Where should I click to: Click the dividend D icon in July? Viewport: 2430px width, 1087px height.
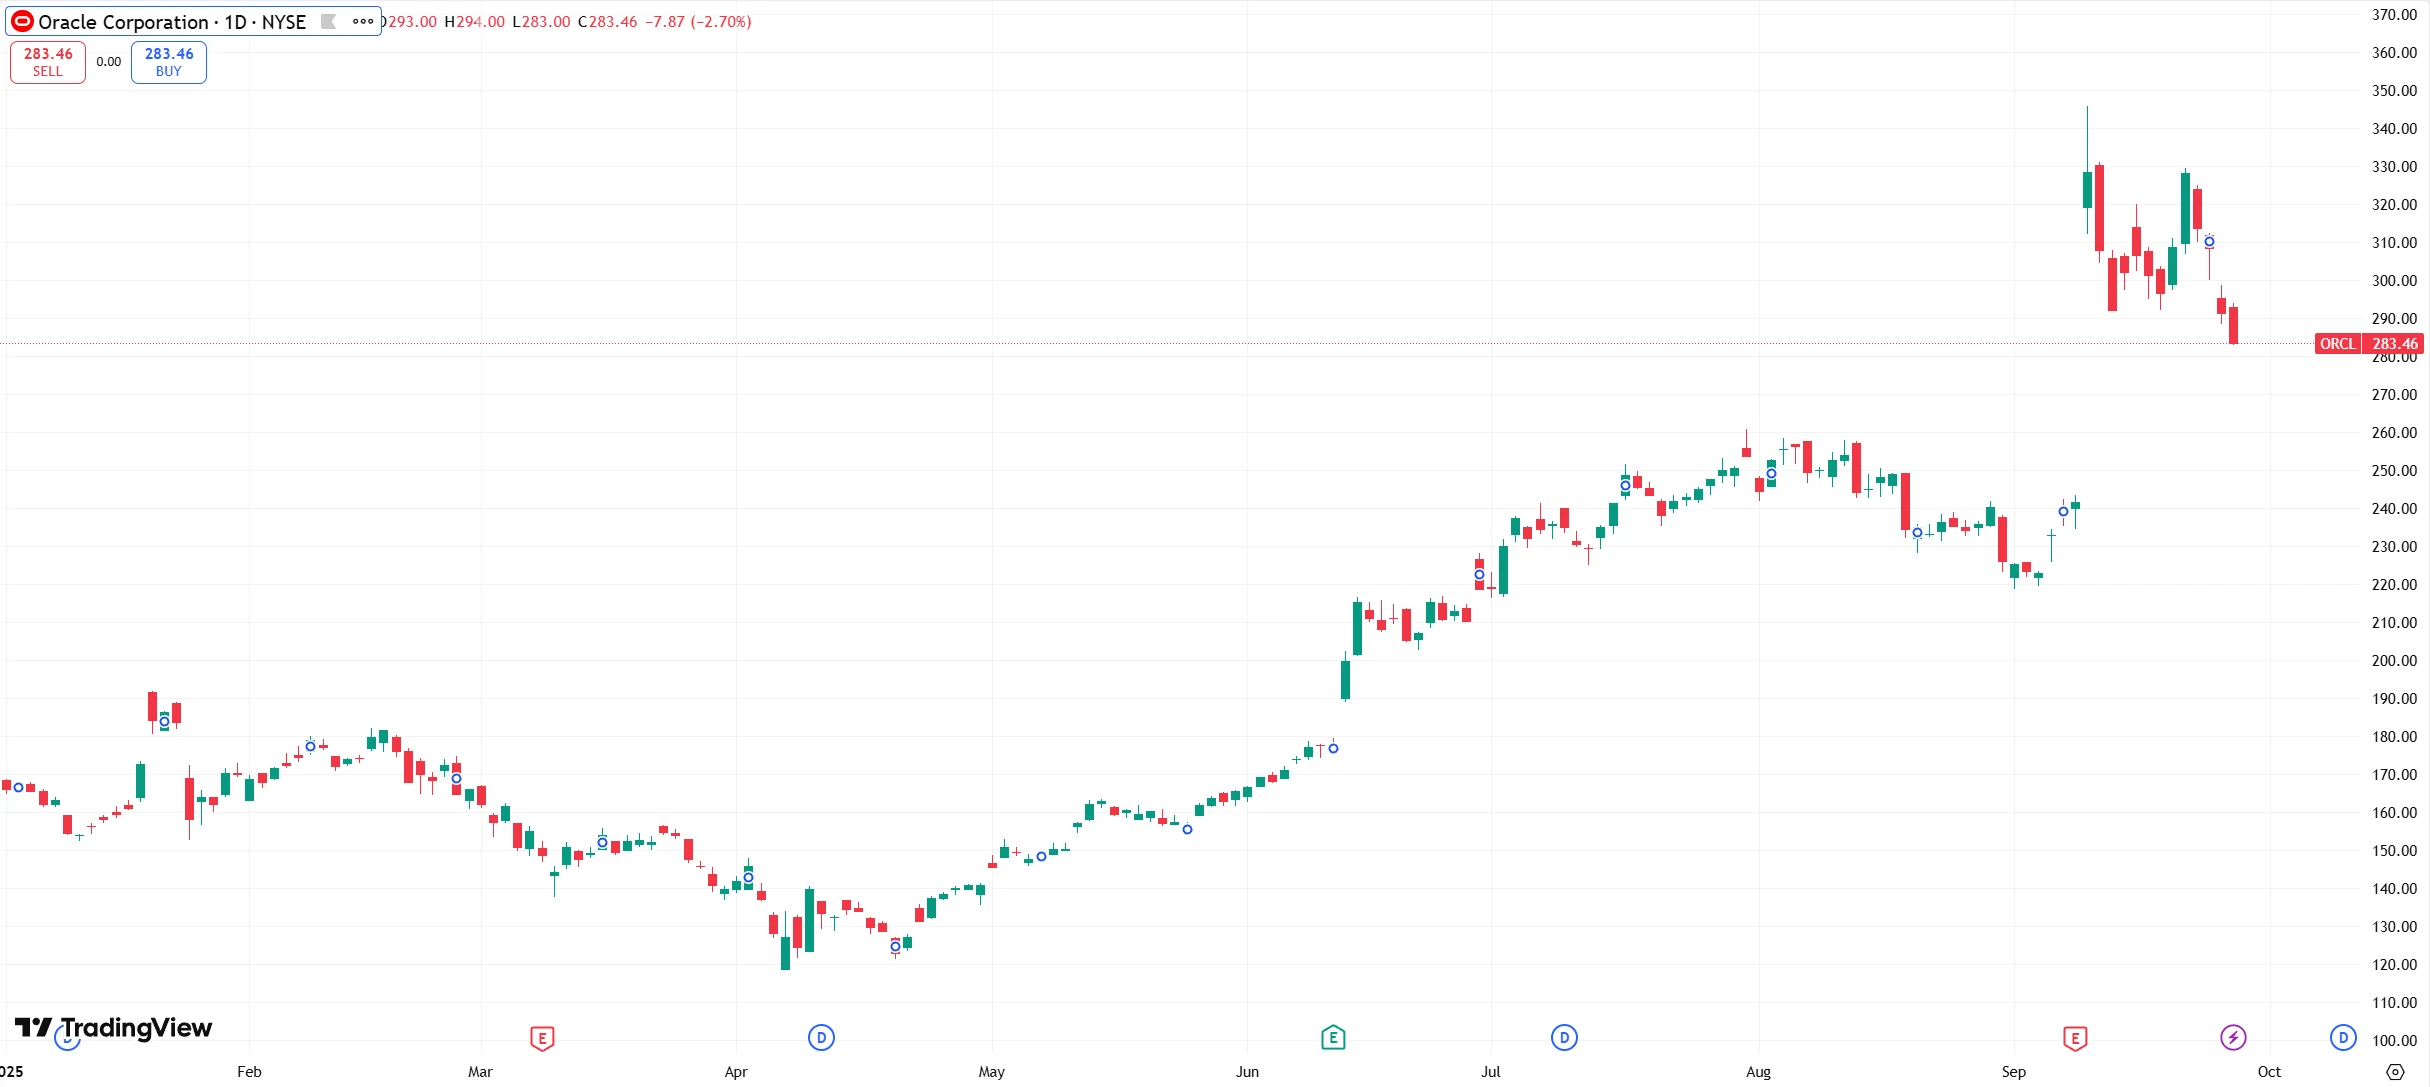[1564, 1038]
